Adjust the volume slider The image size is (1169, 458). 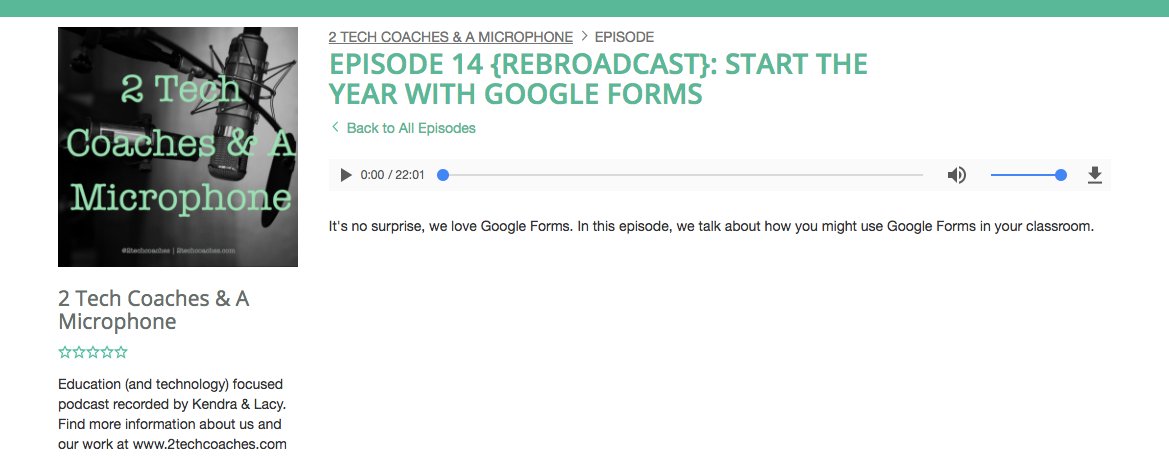[x=1027, y=175]
